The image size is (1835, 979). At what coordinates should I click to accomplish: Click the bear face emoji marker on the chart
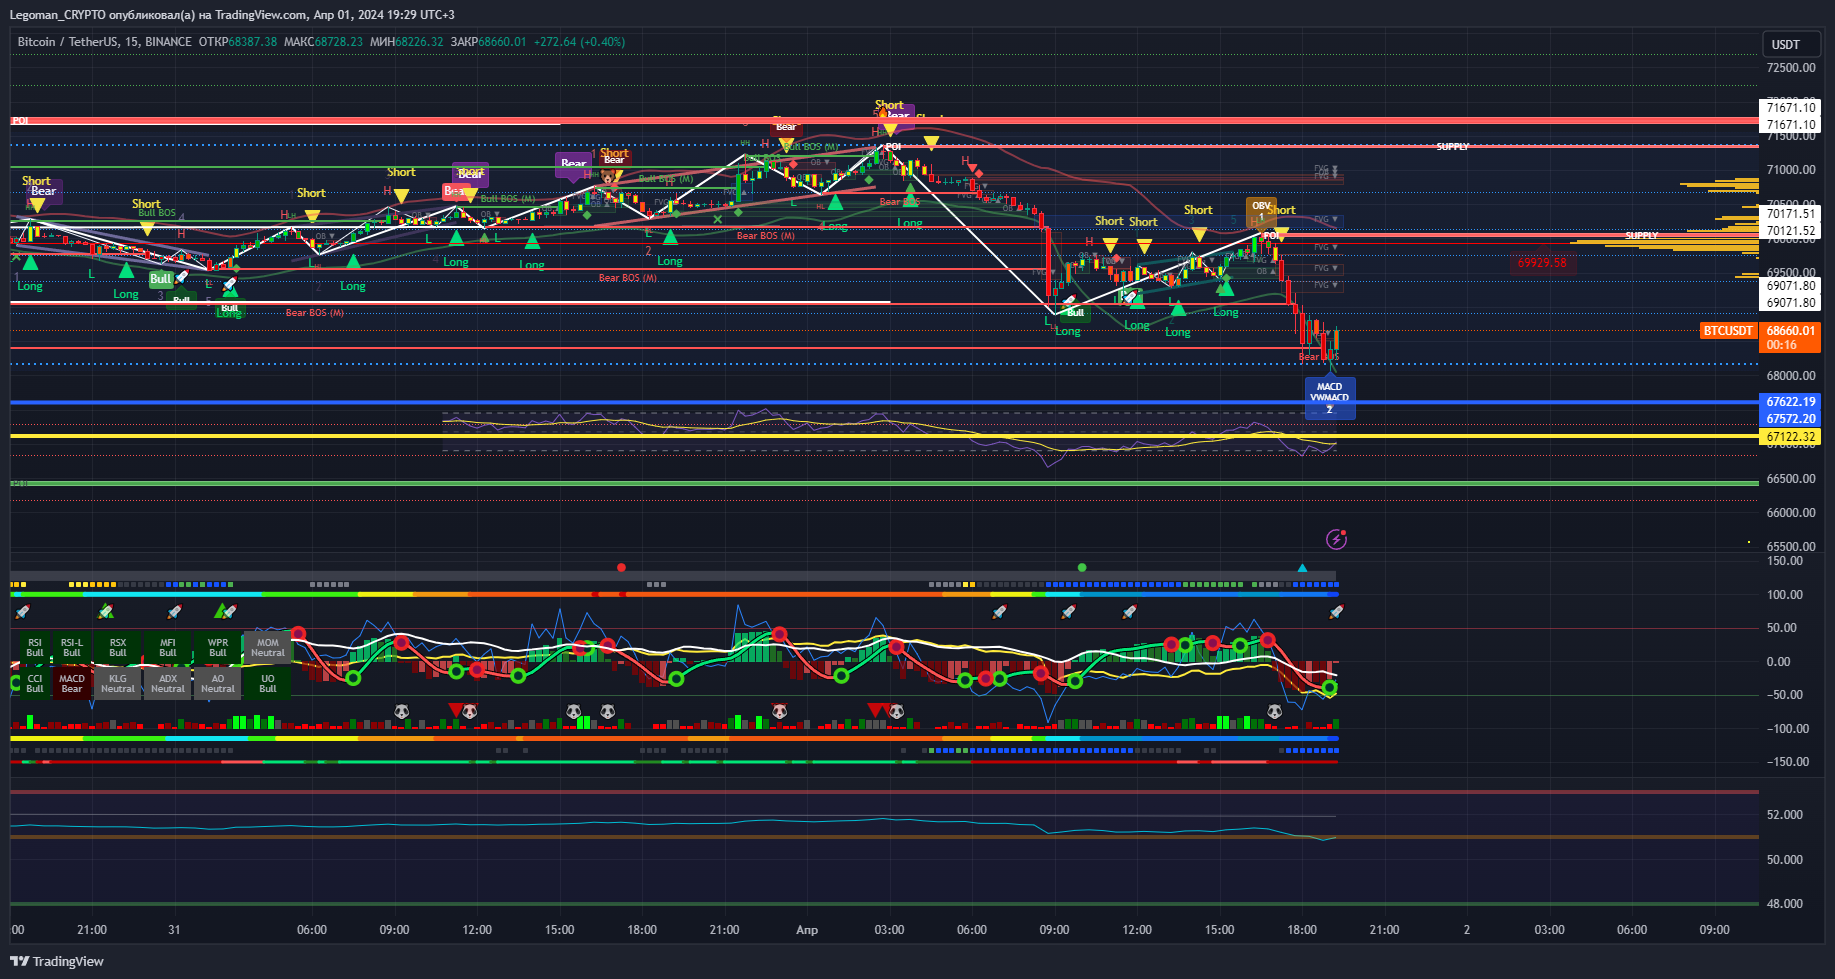[x=607, y=178]
